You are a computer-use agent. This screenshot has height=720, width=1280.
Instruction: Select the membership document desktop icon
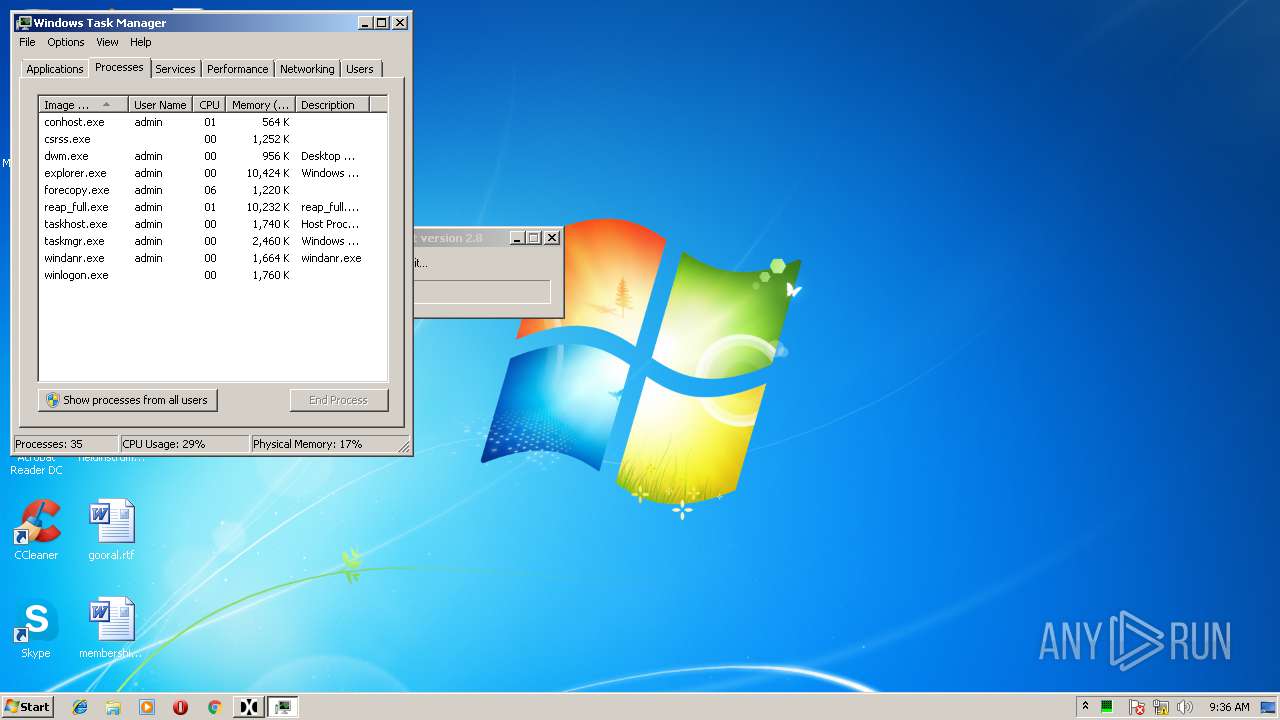pos(111,628)
